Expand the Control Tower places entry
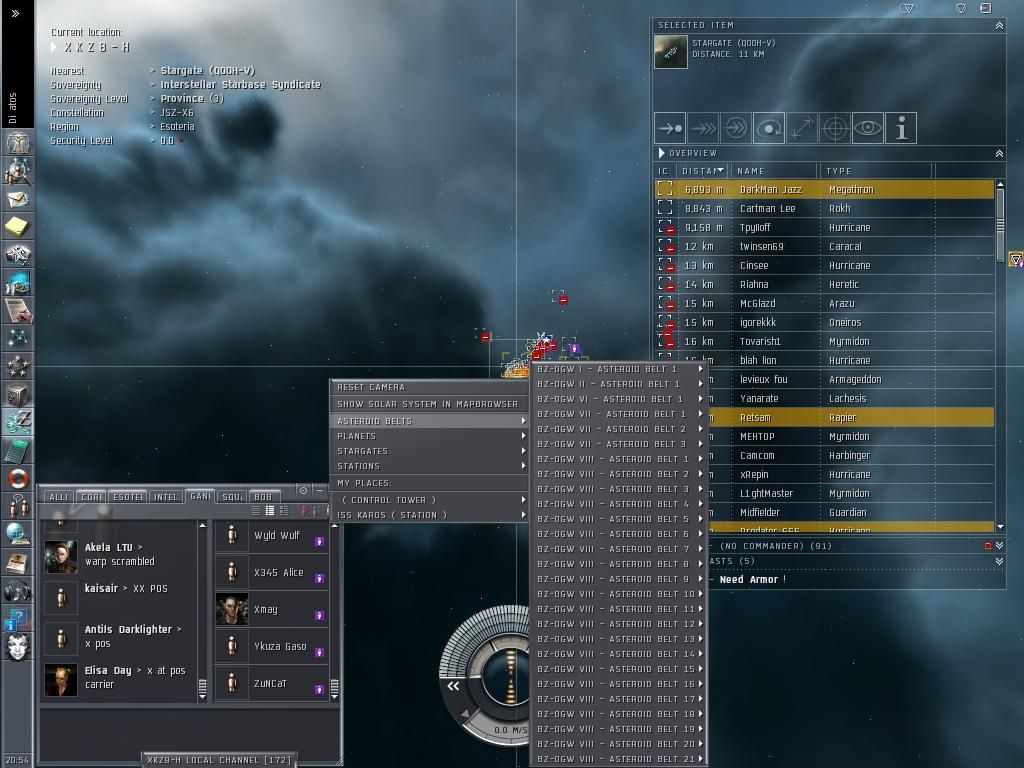This screenshot has height=768, width=1024. pyautogui.click(x=429, y=500)
